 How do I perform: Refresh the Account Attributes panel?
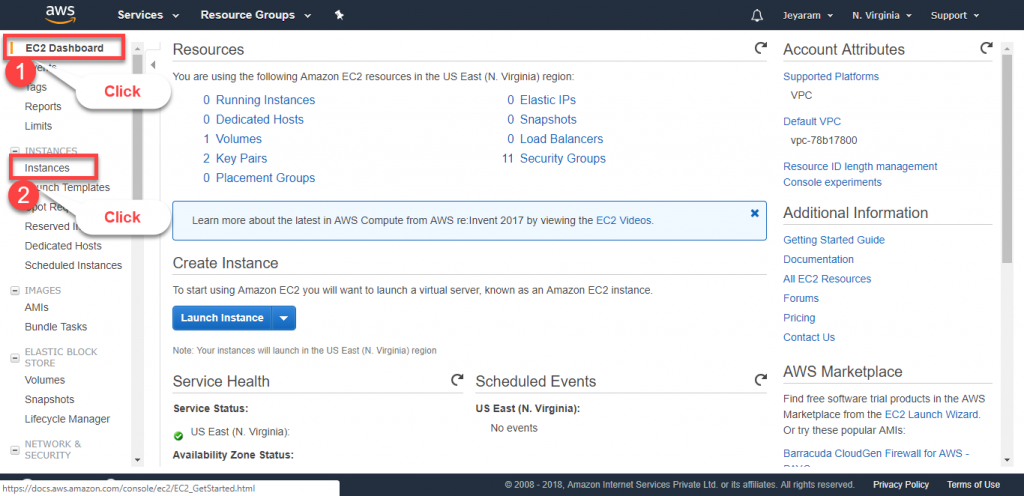click(986, 48)
